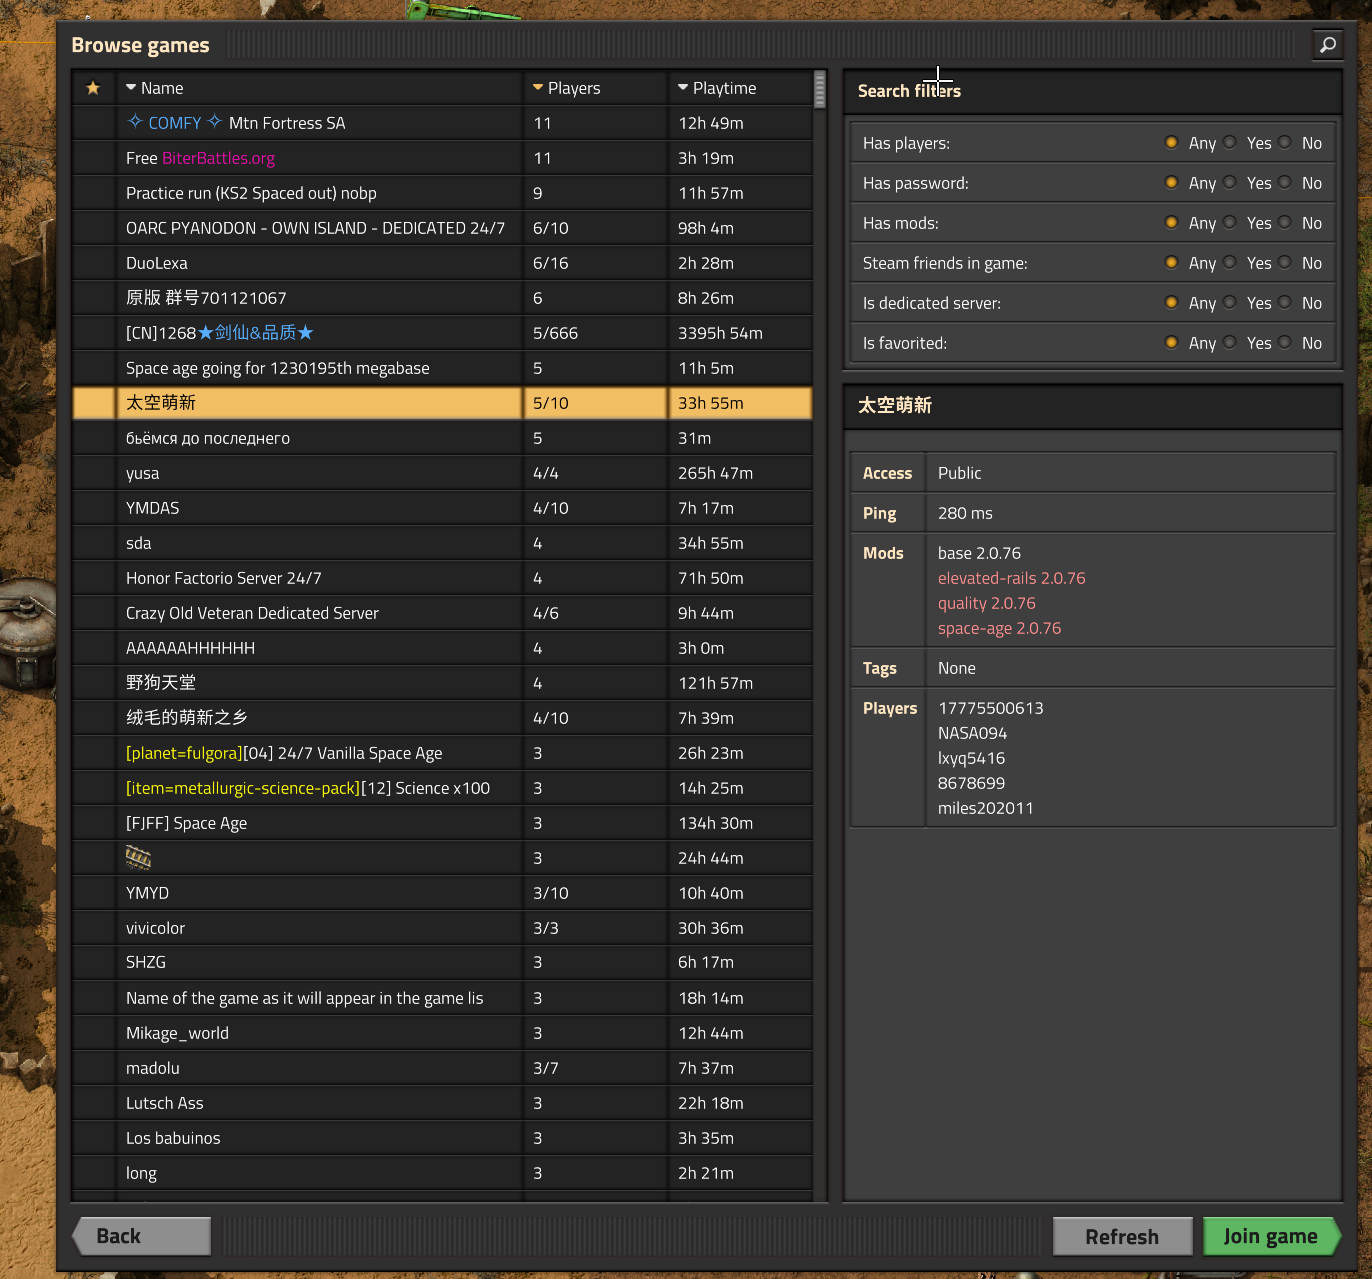Image resolution: width=1372 pixels, height=1279 pixels.
Task: Click the search magnifying glass icon
Action: tap(1328, 45)
